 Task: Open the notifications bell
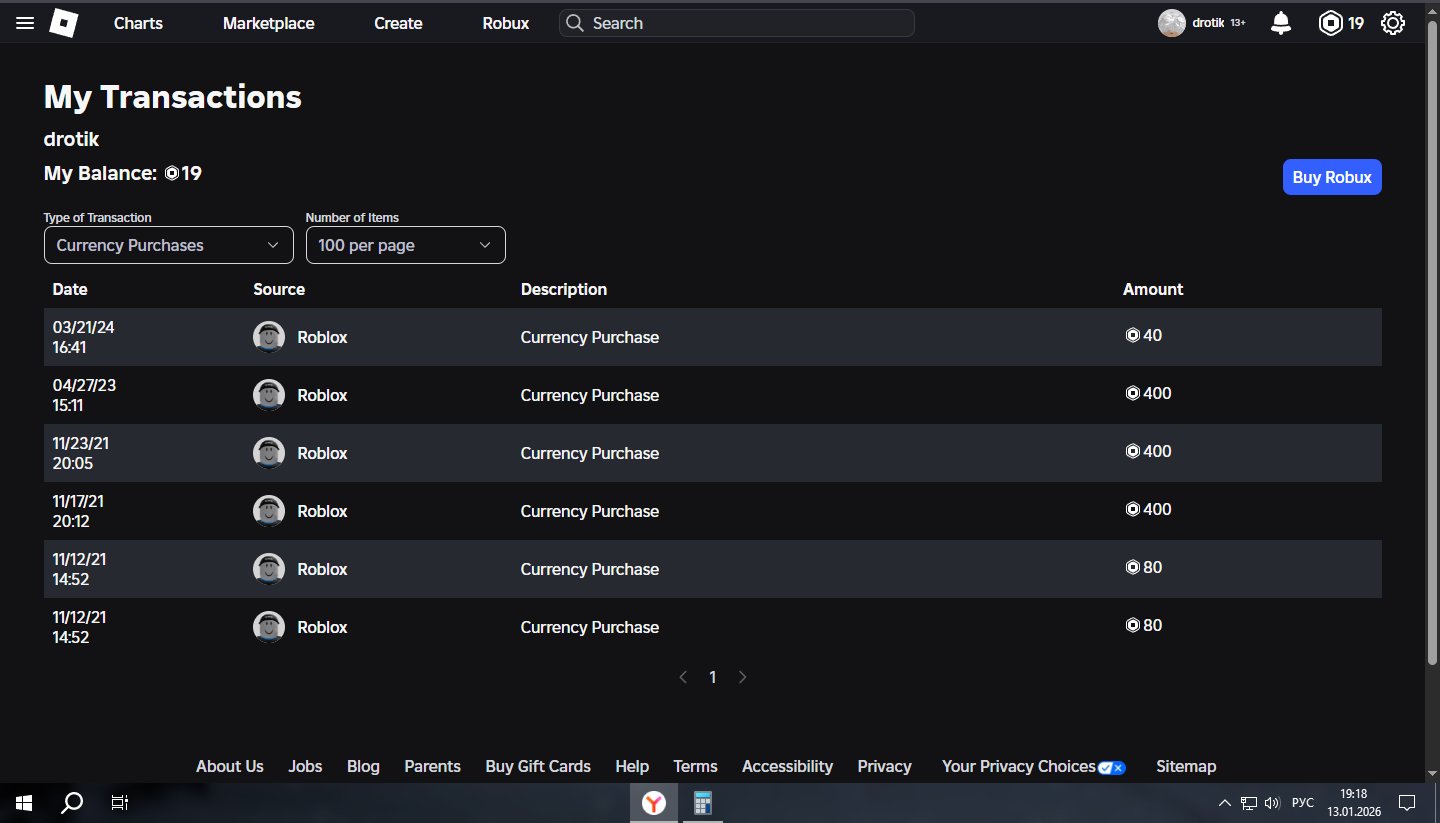point(1281,23)
